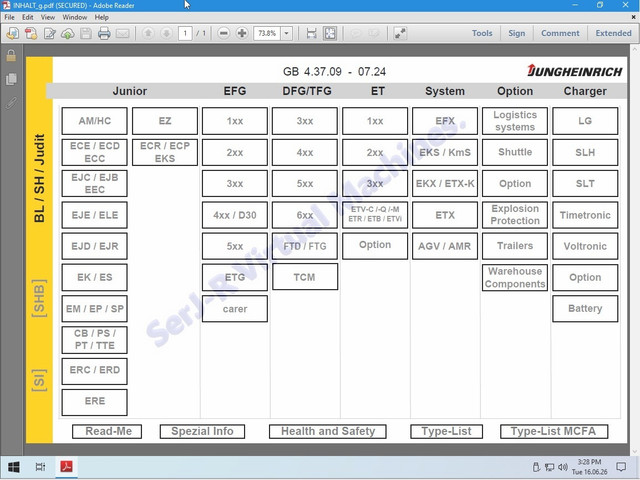Open the Battery charger box
Image resolution: width=640 pixels, height=480 pixels.
coord(585,309)
